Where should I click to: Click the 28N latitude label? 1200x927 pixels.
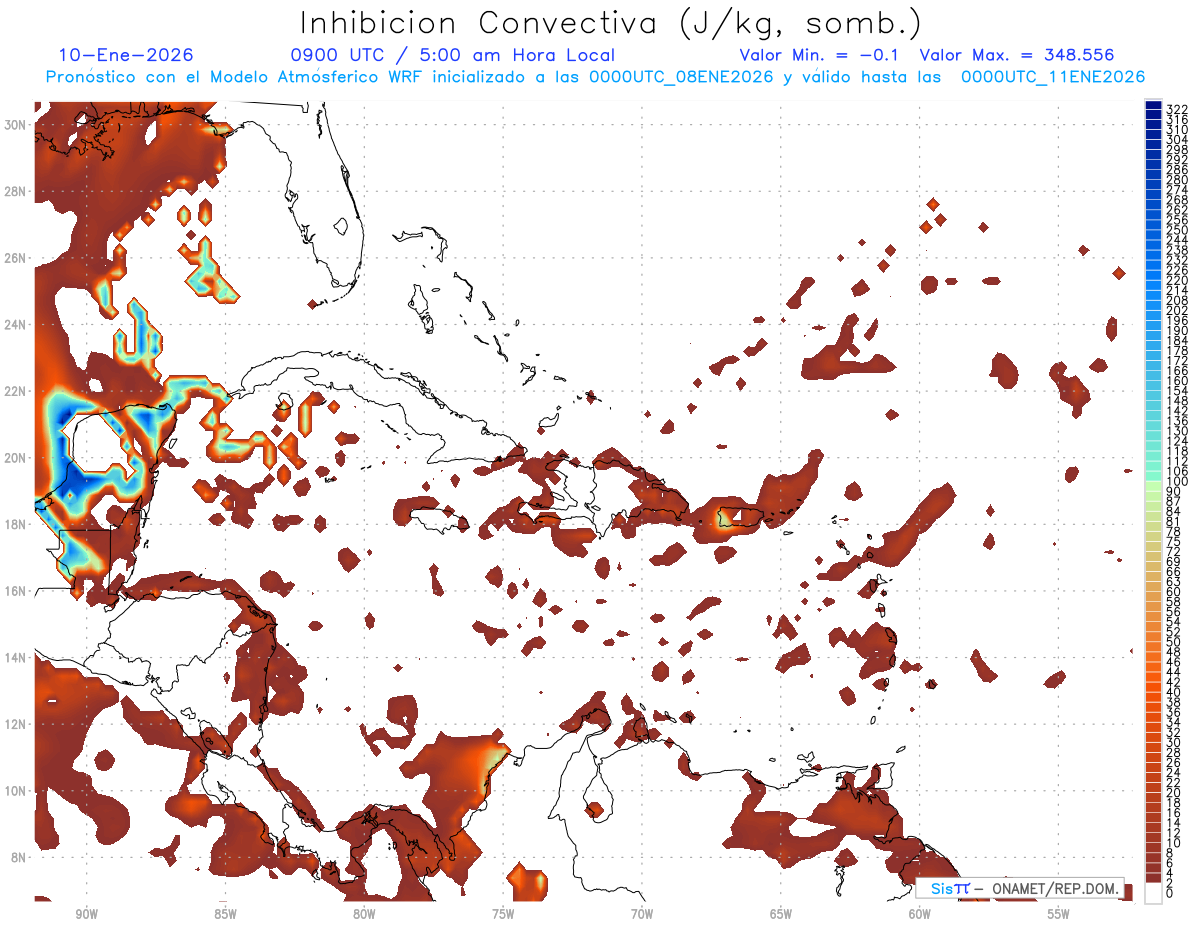click(x=16, y=191)
